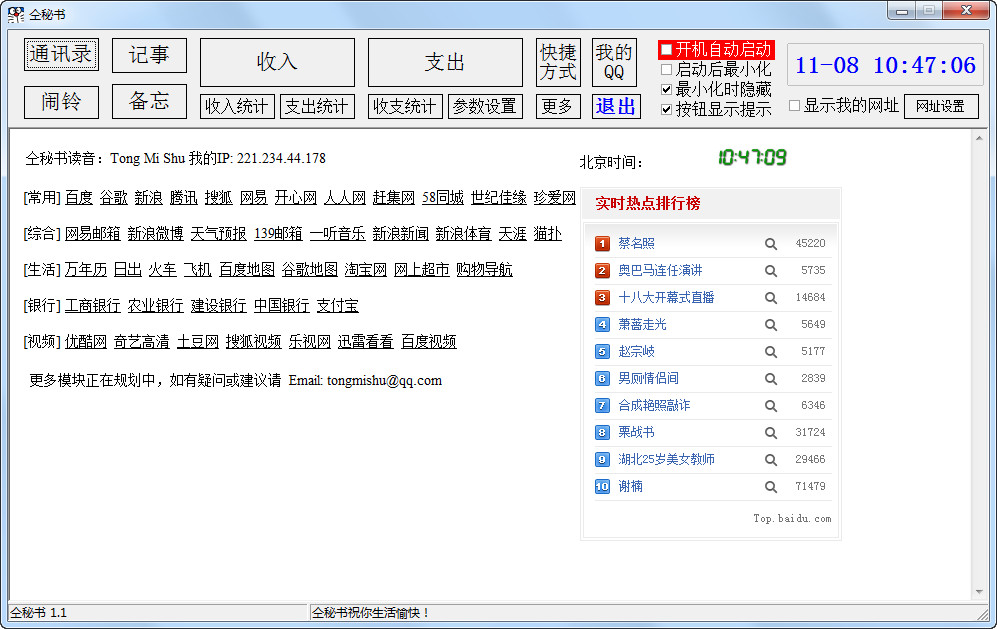The width and height of the screenshot is (997, 629).
Task: Click the blue date-time display
Action: click(x=885, y=65)
